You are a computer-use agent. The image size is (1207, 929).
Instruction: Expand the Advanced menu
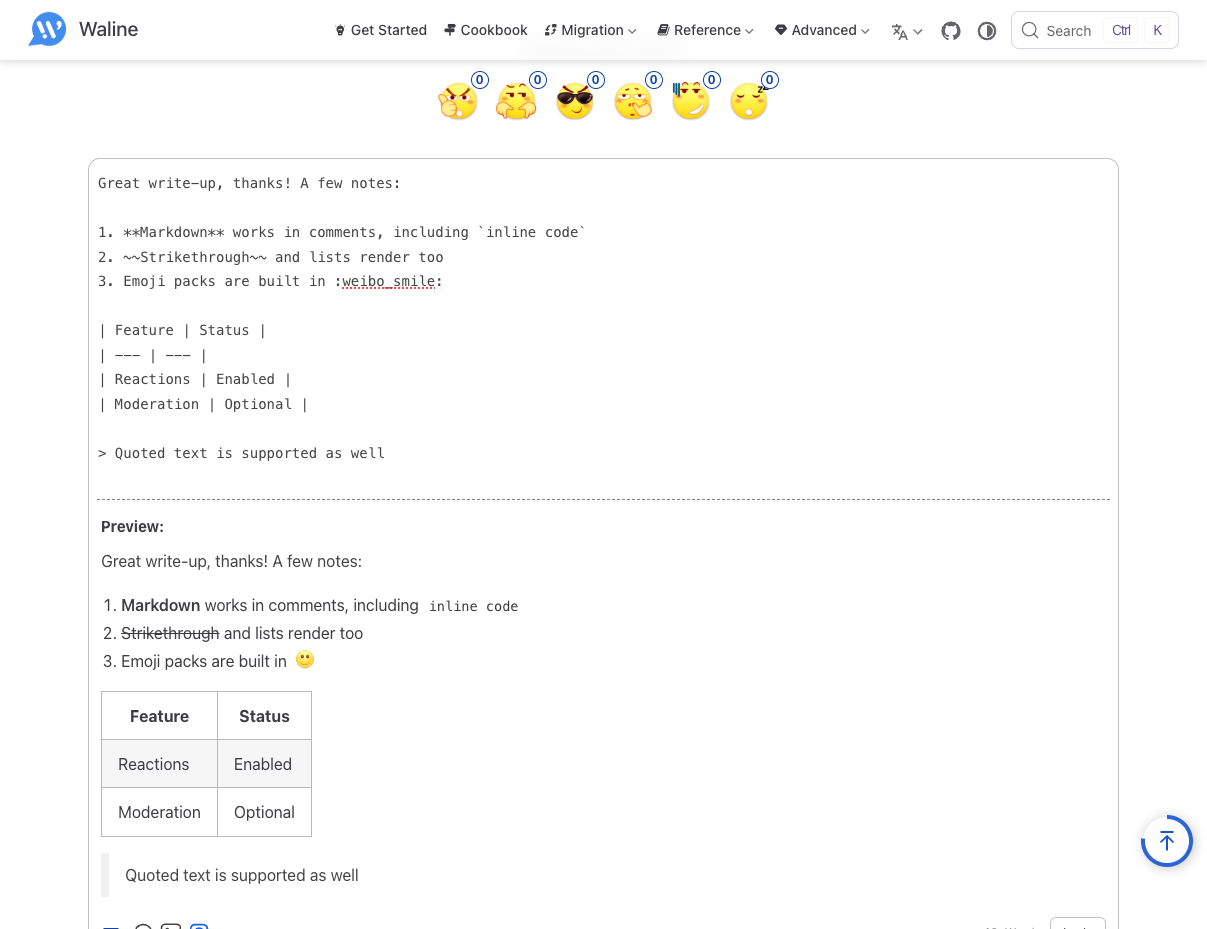(x=822, y=30)
